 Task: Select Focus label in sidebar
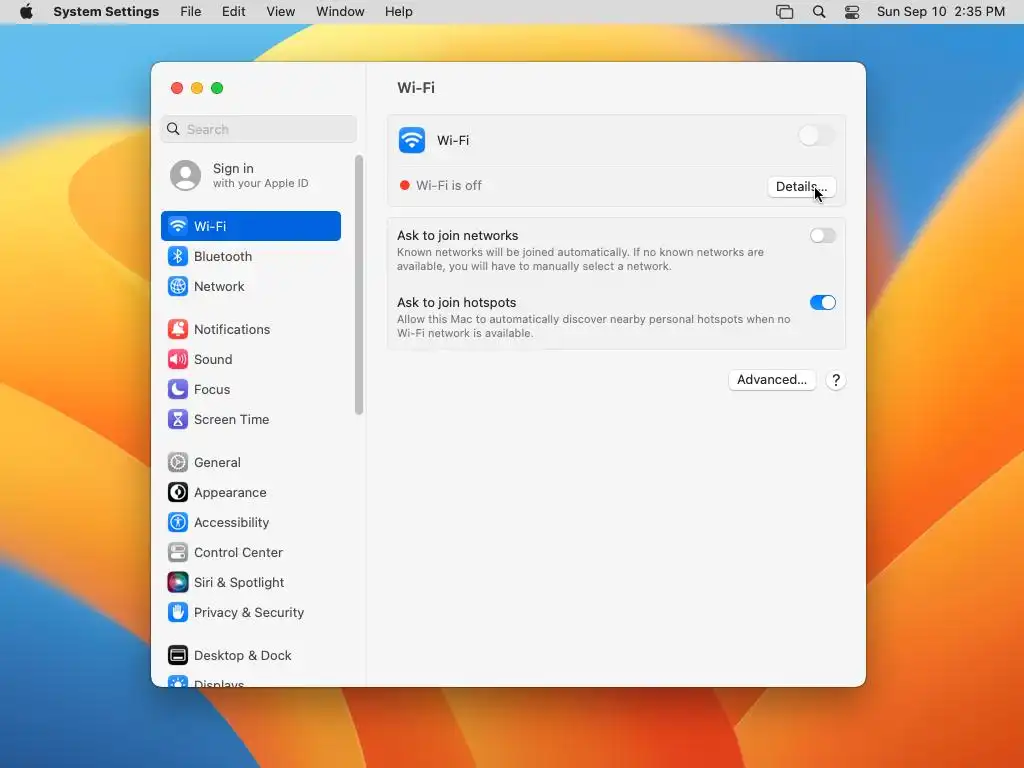212,389
